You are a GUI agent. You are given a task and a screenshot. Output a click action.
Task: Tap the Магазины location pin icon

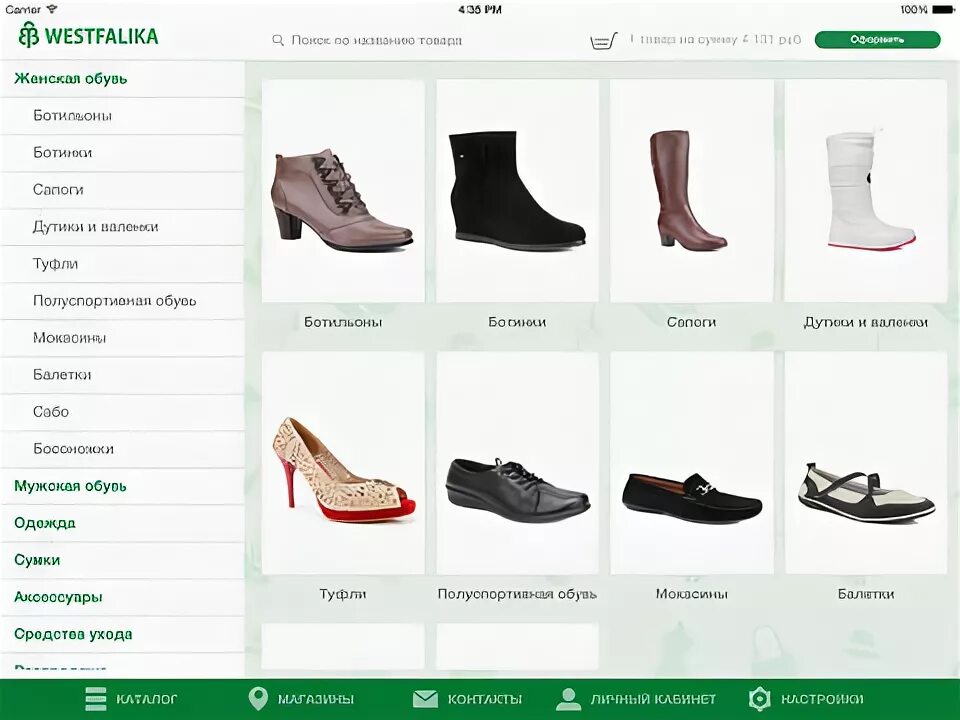(258, 699)
